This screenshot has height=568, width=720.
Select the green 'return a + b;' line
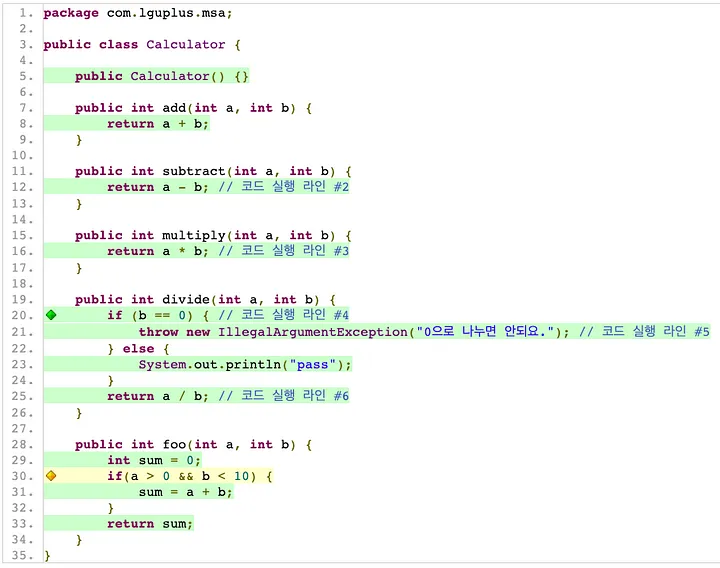click(158, 124)
